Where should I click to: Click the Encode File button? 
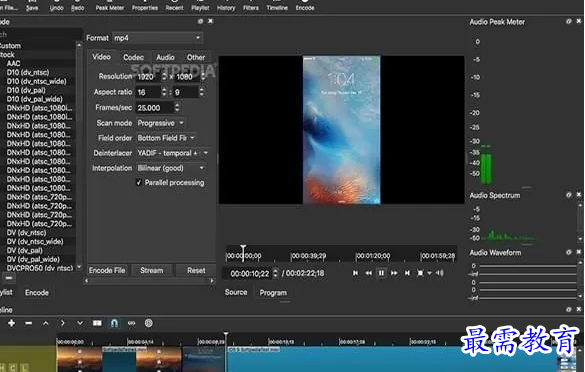pyautogui.click(x=107, y=270)
